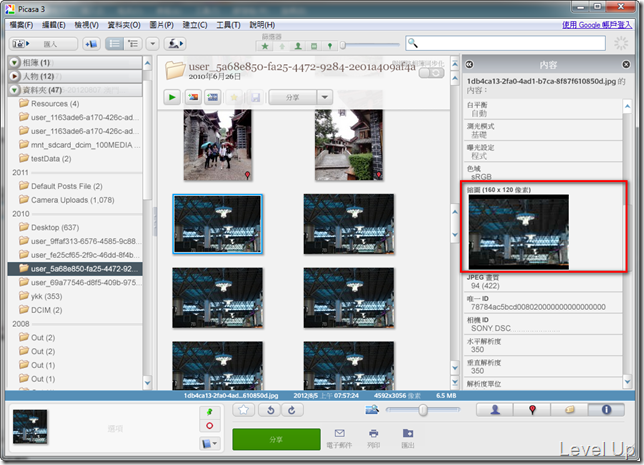The width and height of the screenshot is (644, 465).
Task: Click the Google account sign-in link
Action: click(x=597, y=25)
